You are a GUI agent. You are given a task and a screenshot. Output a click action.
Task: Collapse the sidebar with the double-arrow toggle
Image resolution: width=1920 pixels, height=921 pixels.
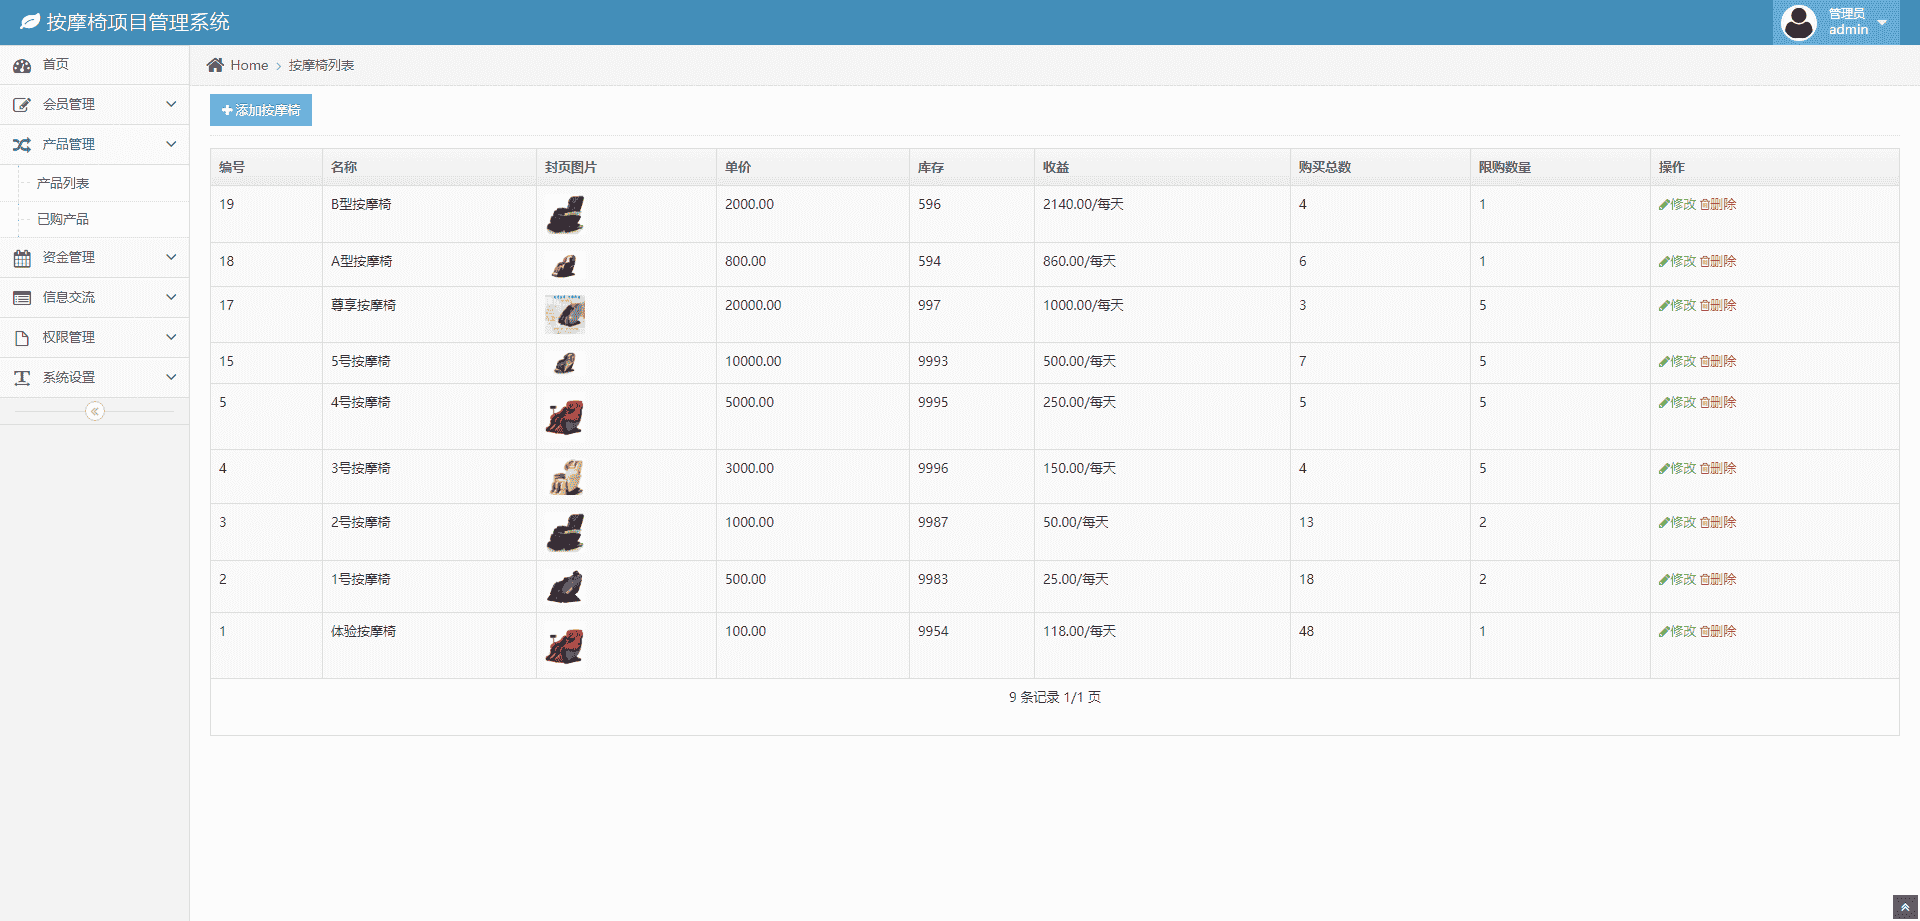point(95,411)
